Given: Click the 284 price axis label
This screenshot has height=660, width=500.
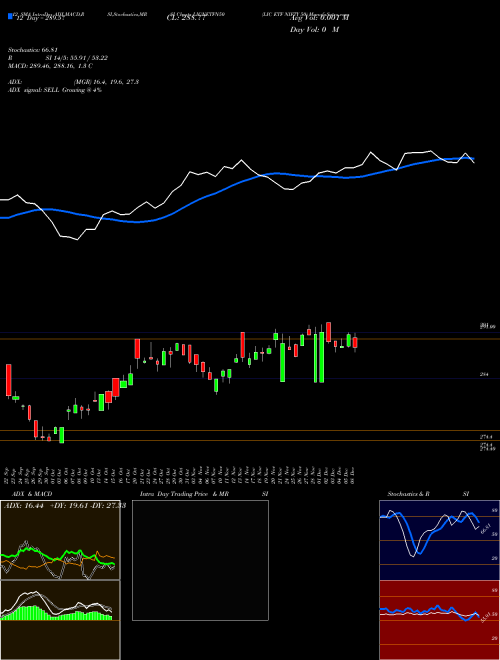Looking at the screenshot, I should (484, 374).
